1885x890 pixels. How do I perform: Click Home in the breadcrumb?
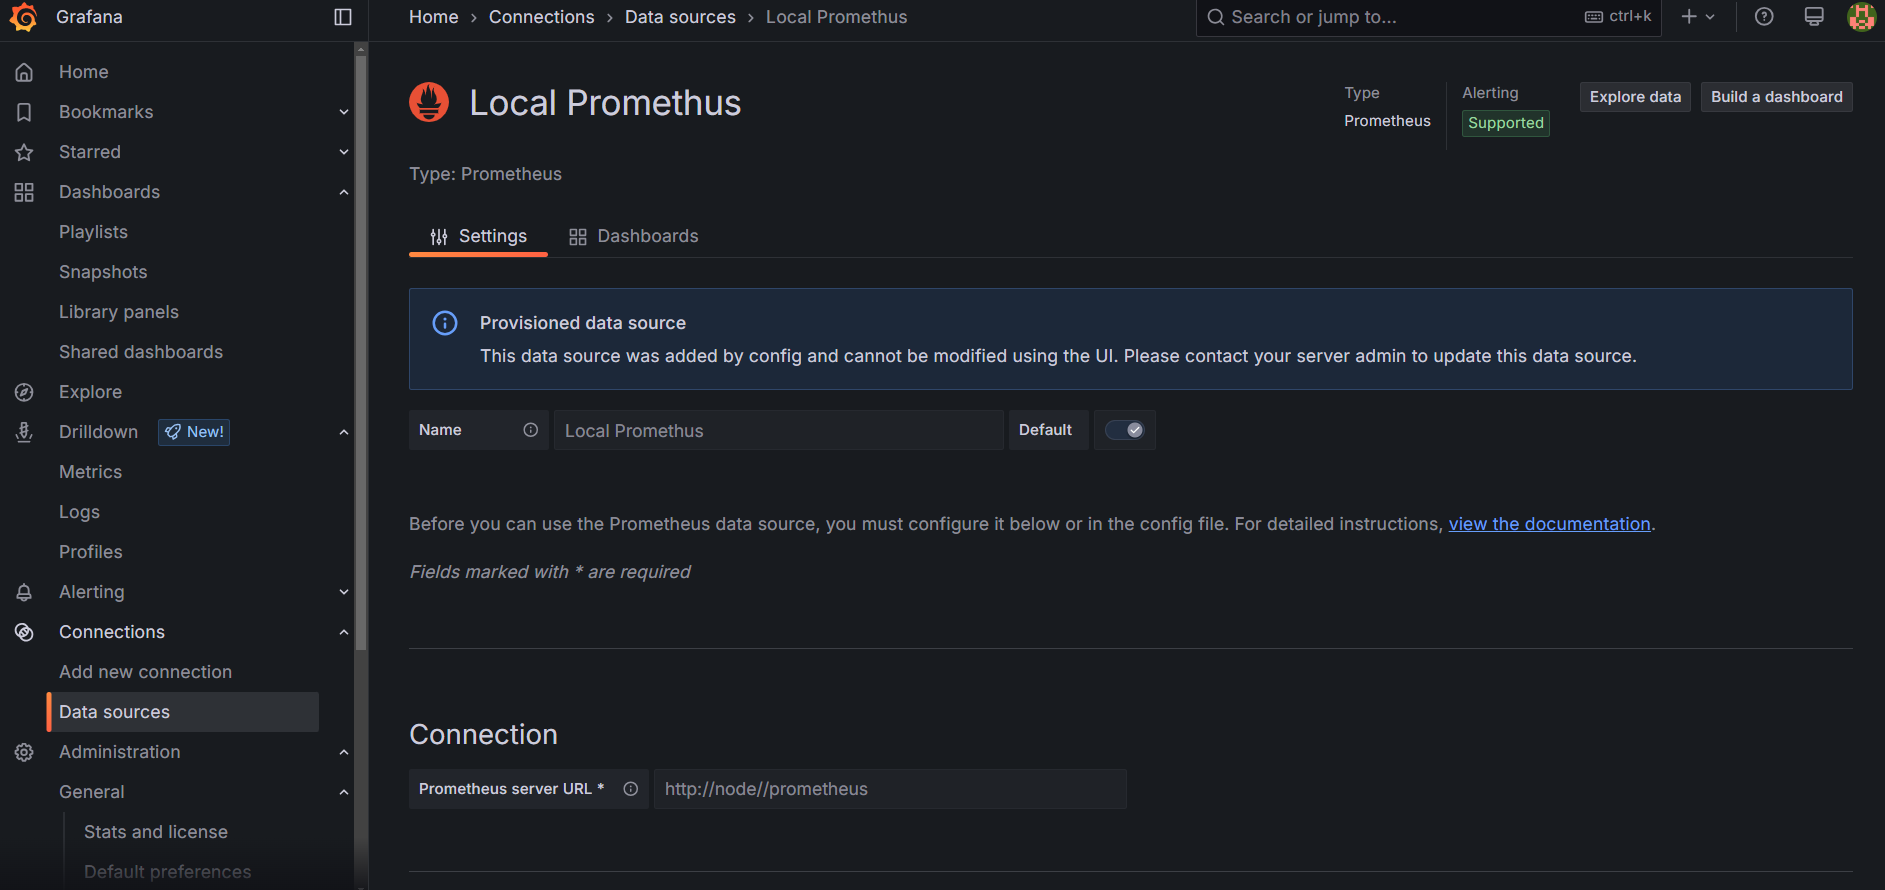click(x=433, y=17)
